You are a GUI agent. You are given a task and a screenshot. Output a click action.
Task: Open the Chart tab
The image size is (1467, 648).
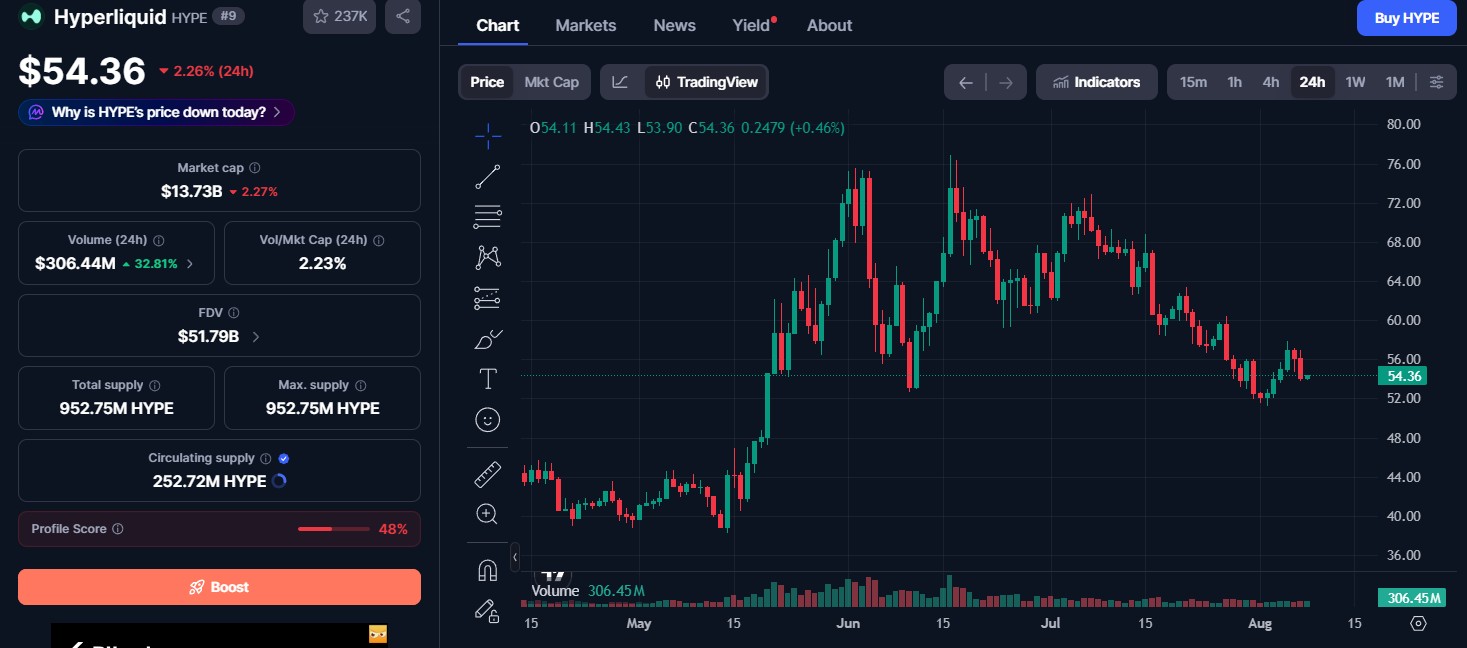[x=498, y=25]
